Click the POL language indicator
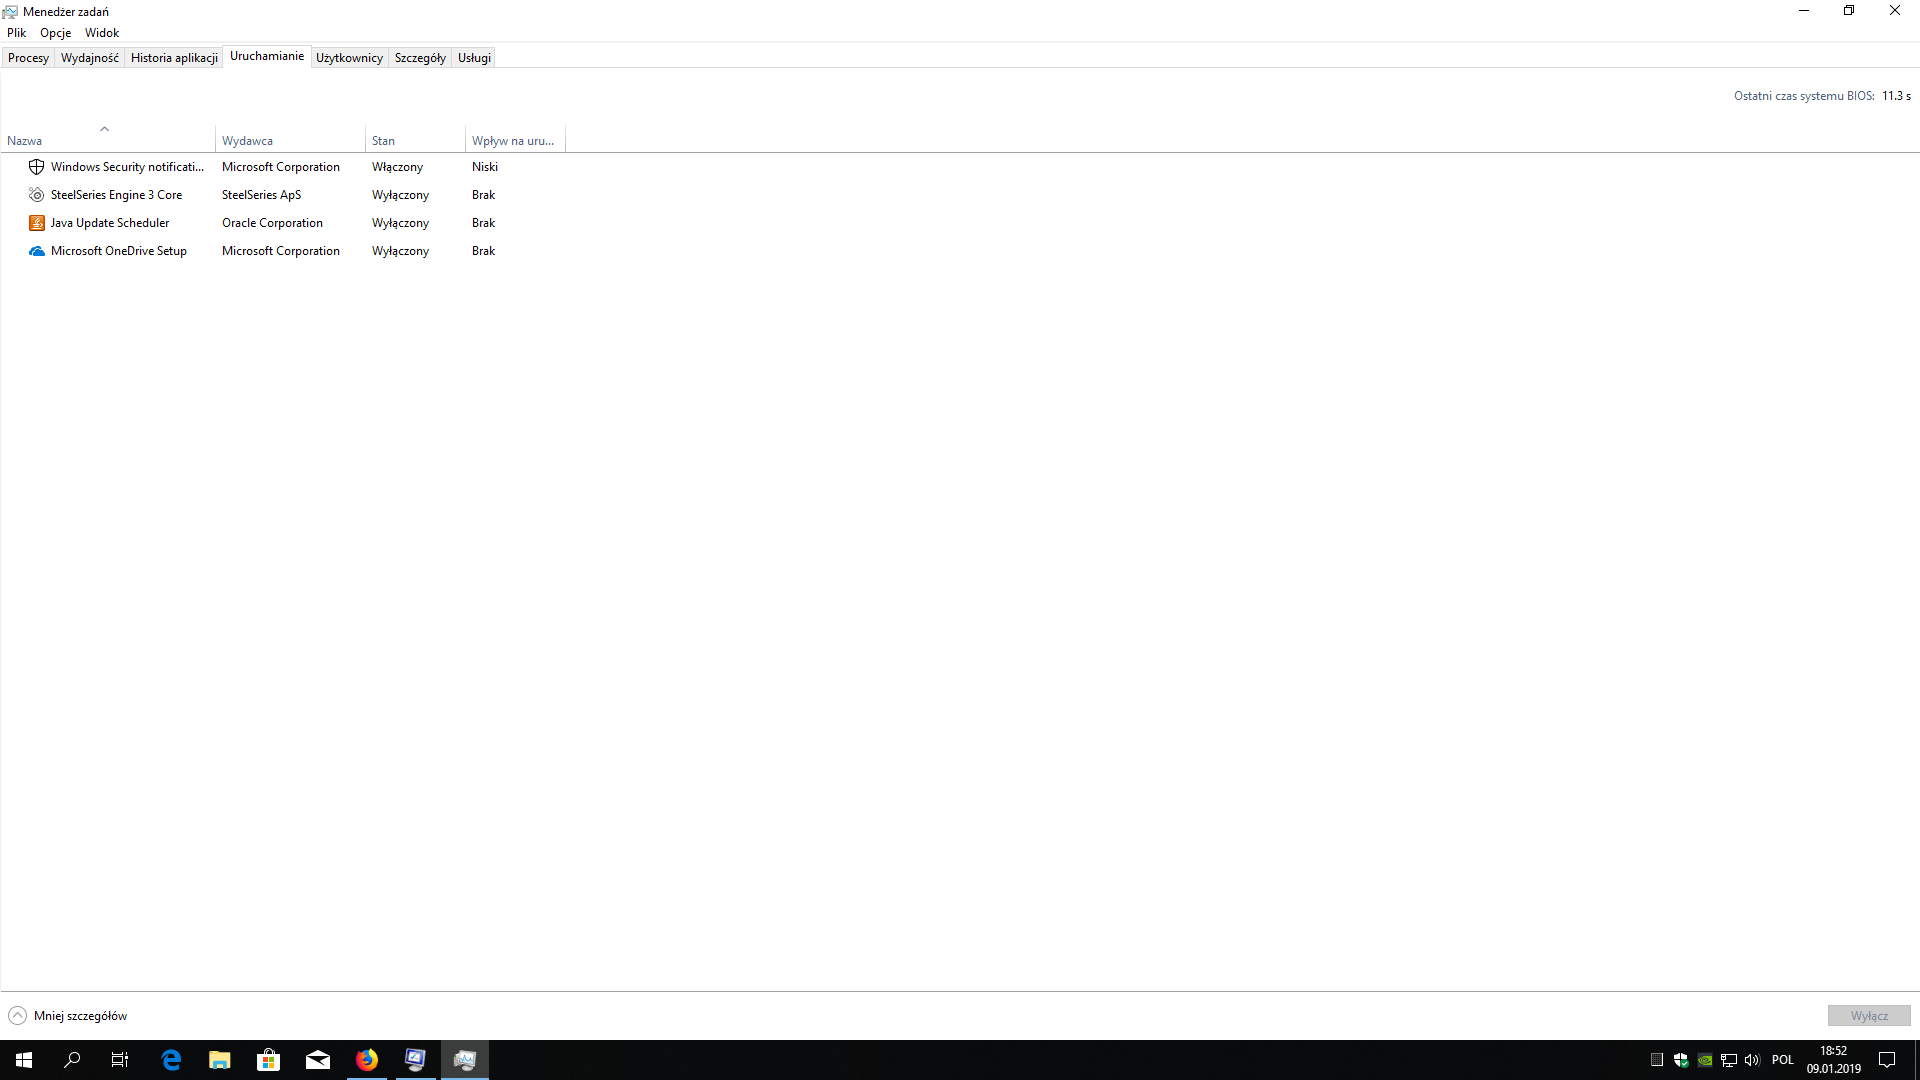 [x=1783, y=1060]
